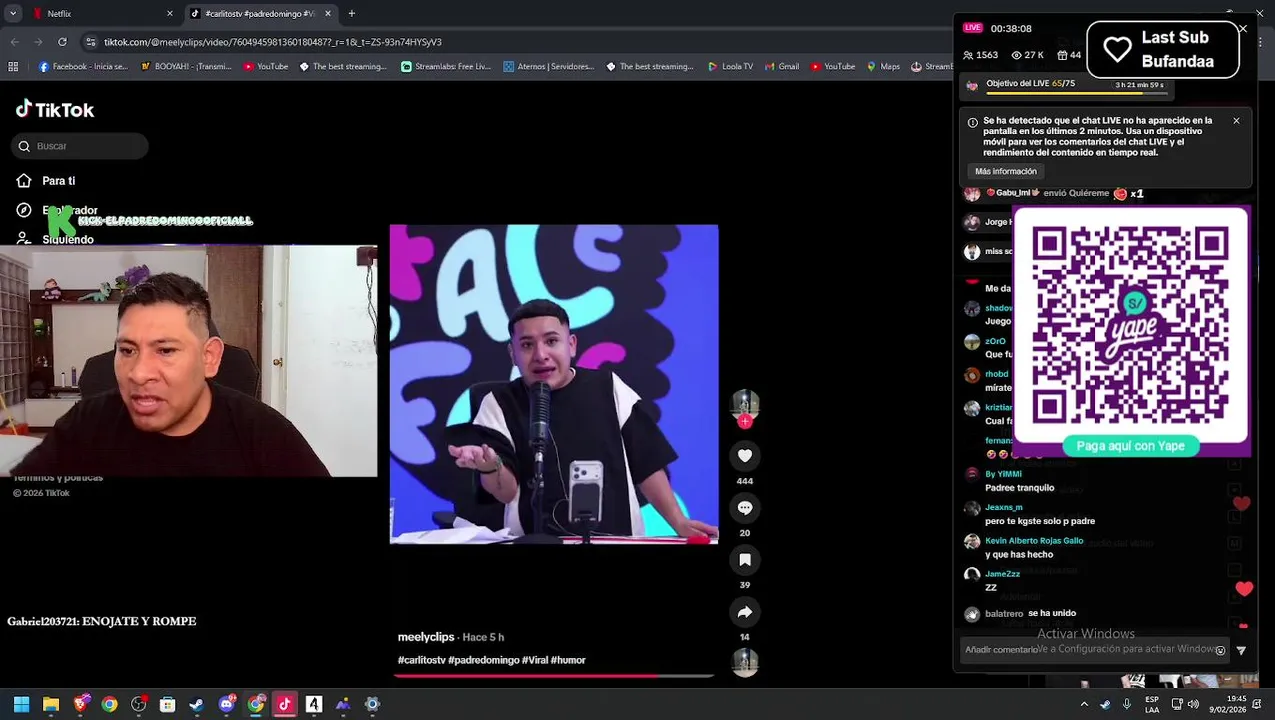The image size is (1275, 720).
Task: Open File Explorer from taskbar
Action: [51, 704]
